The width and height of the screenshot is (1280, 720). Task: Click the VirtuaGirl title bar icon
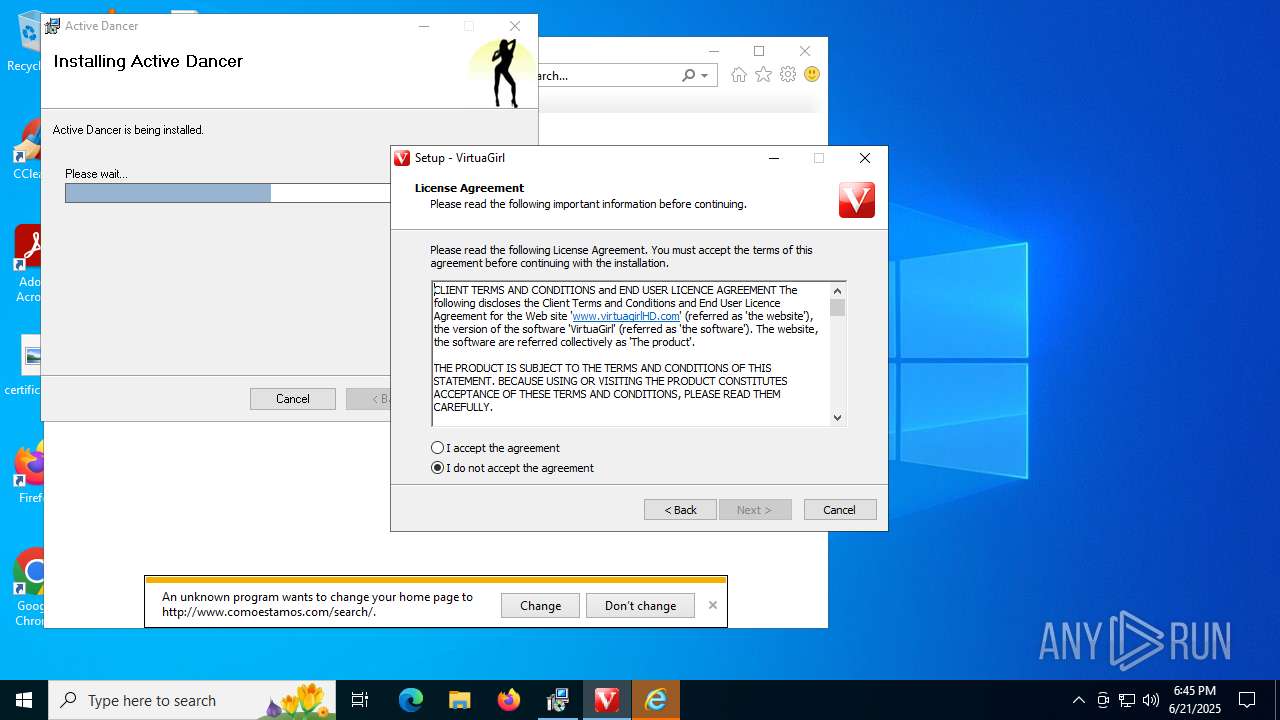pos(402,158)
